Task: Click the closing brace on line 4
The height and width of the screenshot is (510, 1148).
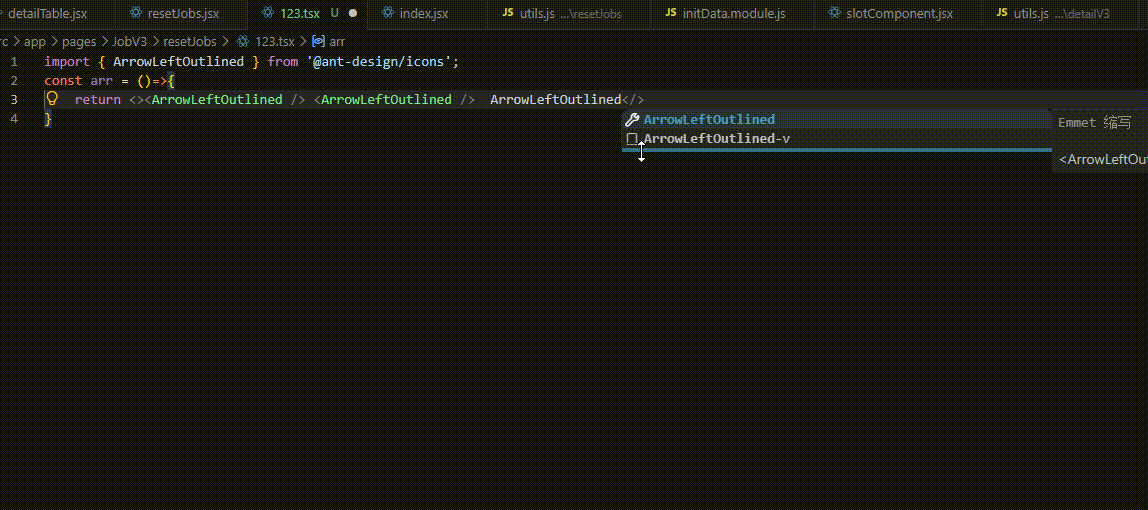Action: click(48, 119)
